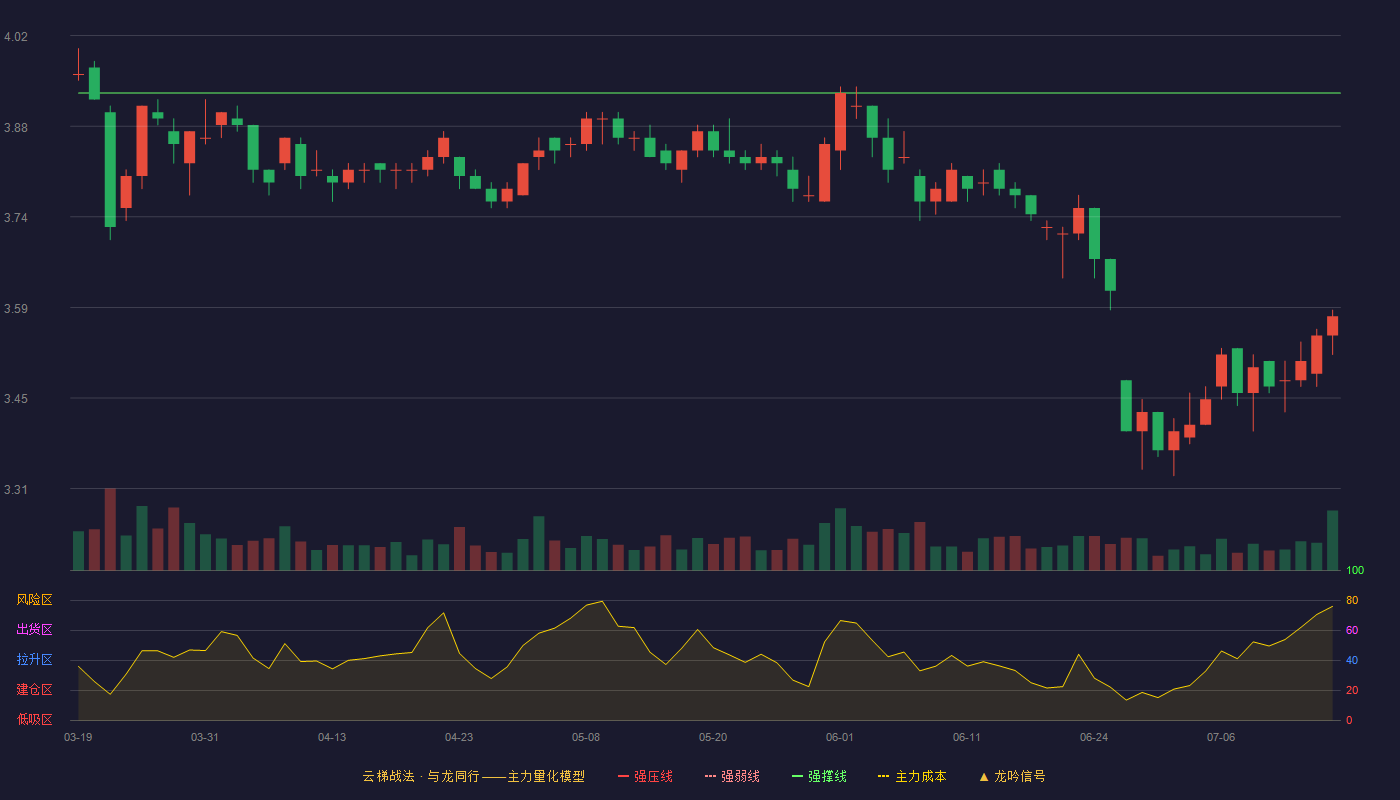
Task: Click the 04-23 date label
Action: pyautogui.click(x=459, y=737)
